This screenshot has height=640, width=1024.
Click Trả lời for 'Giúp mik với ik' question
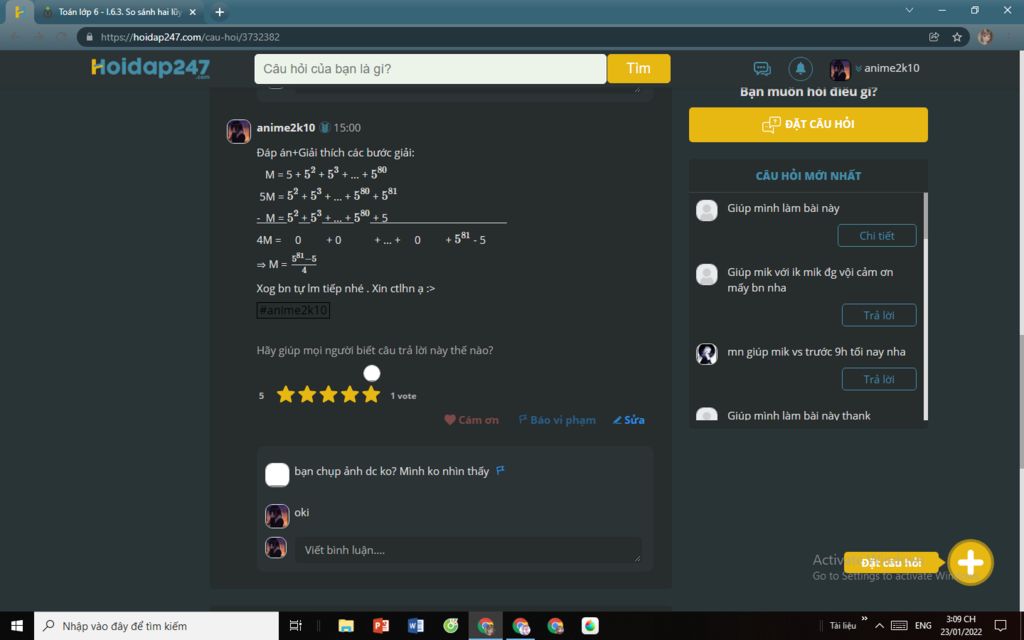[878, 315]
